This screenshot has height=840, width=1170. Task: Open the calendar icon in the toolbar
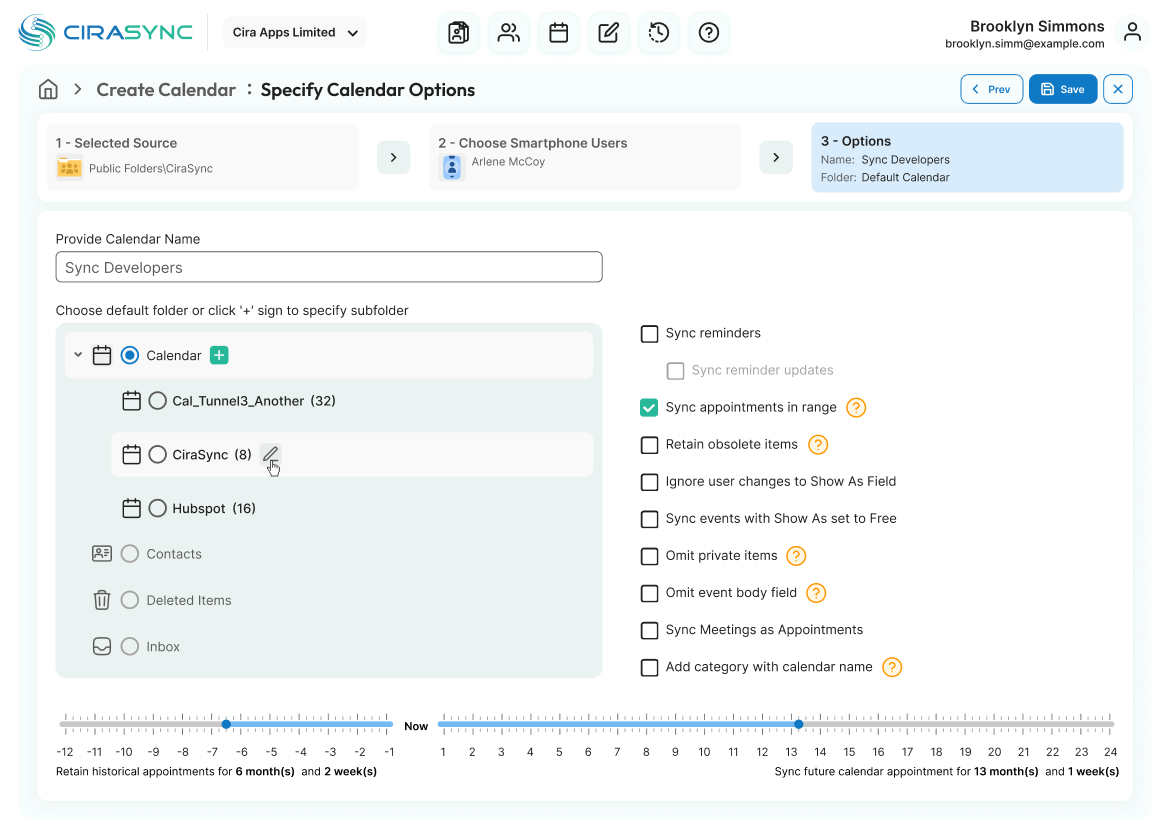(x=558, y=33)
